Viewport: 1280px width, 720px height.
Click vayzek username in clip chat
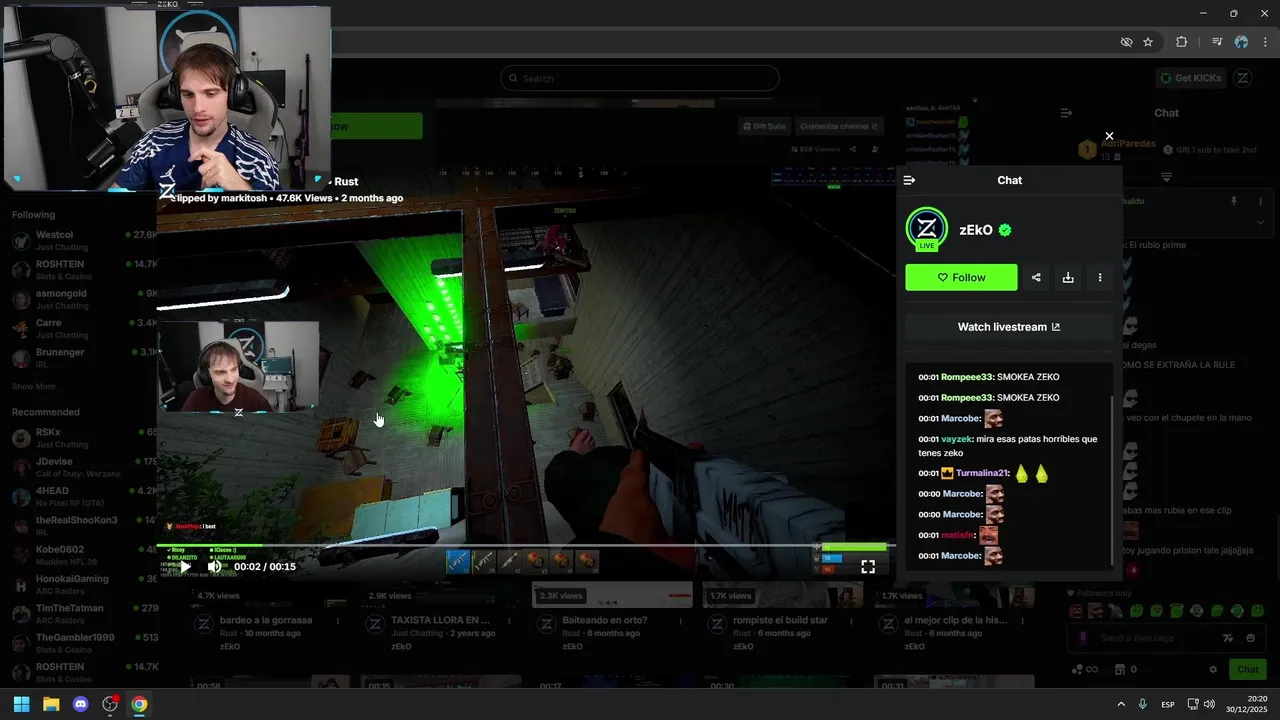click(x=957, y=439)
